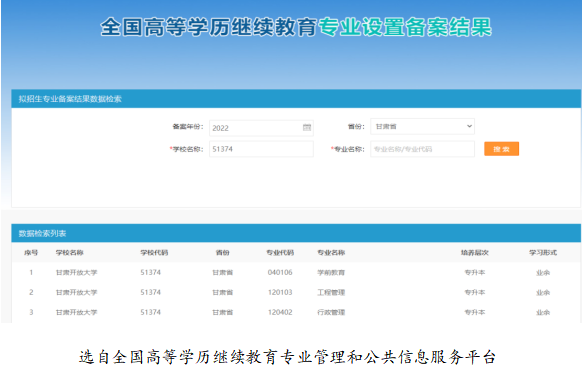
Task: Select the 学校名称 table column header
Action: [69, 252]
